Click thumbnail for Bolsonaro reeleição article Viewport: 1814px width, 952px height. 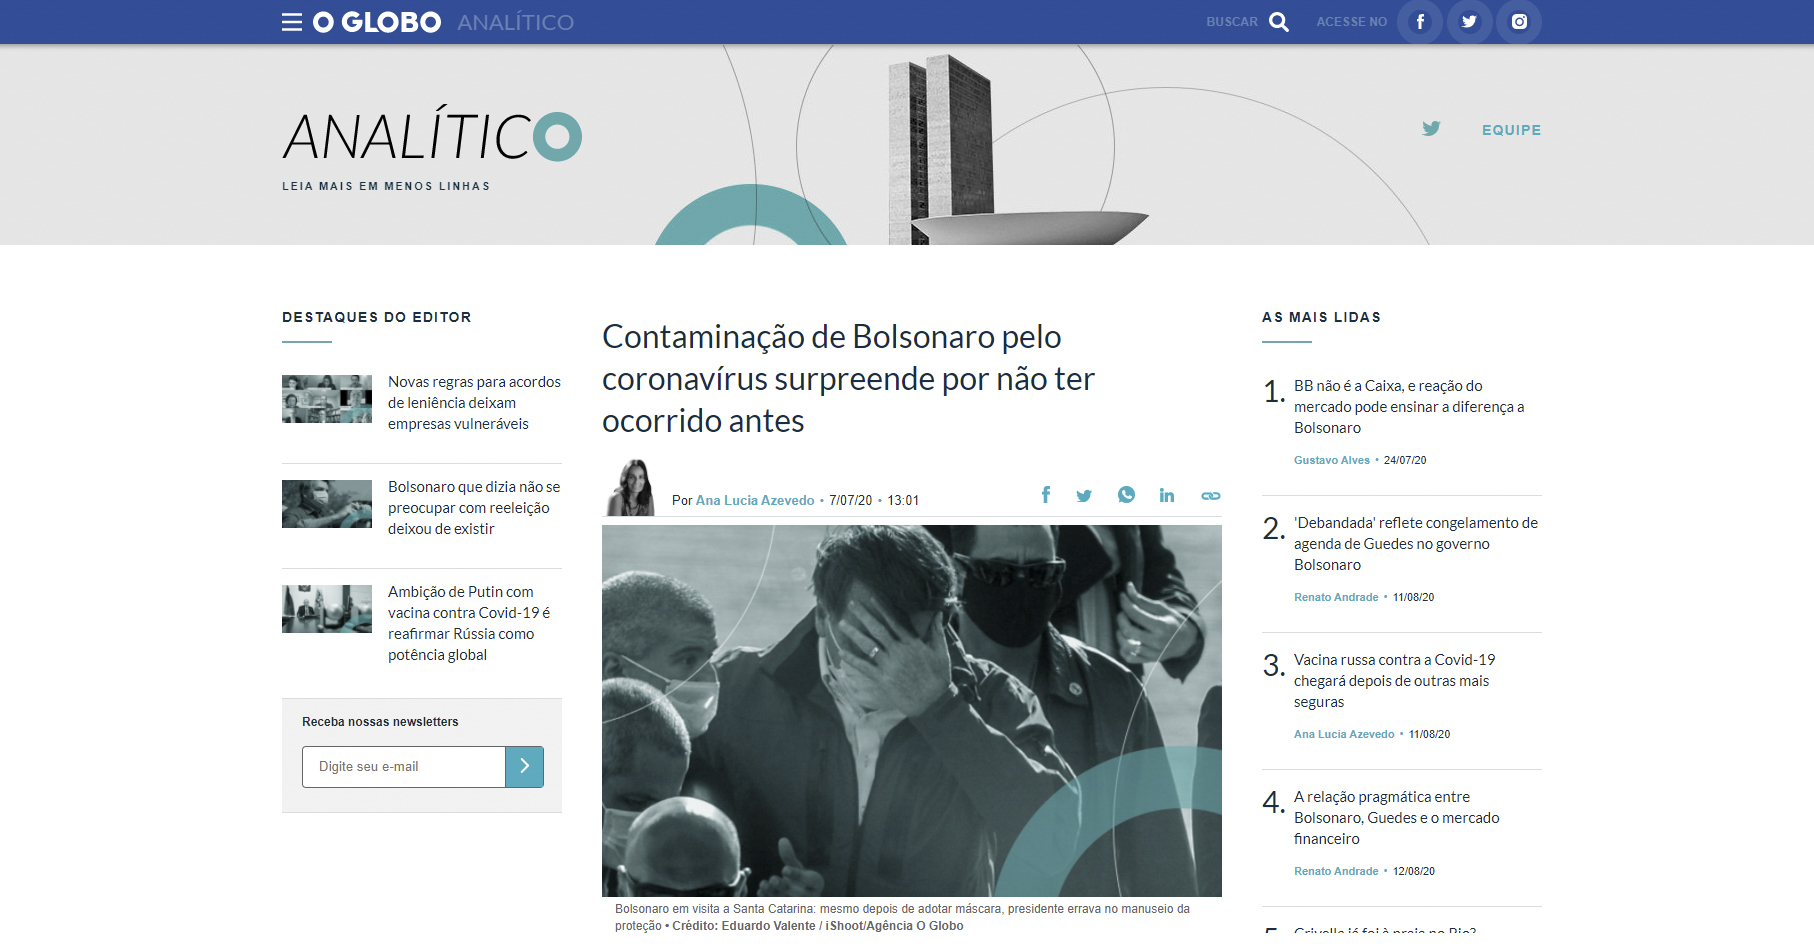327,504
